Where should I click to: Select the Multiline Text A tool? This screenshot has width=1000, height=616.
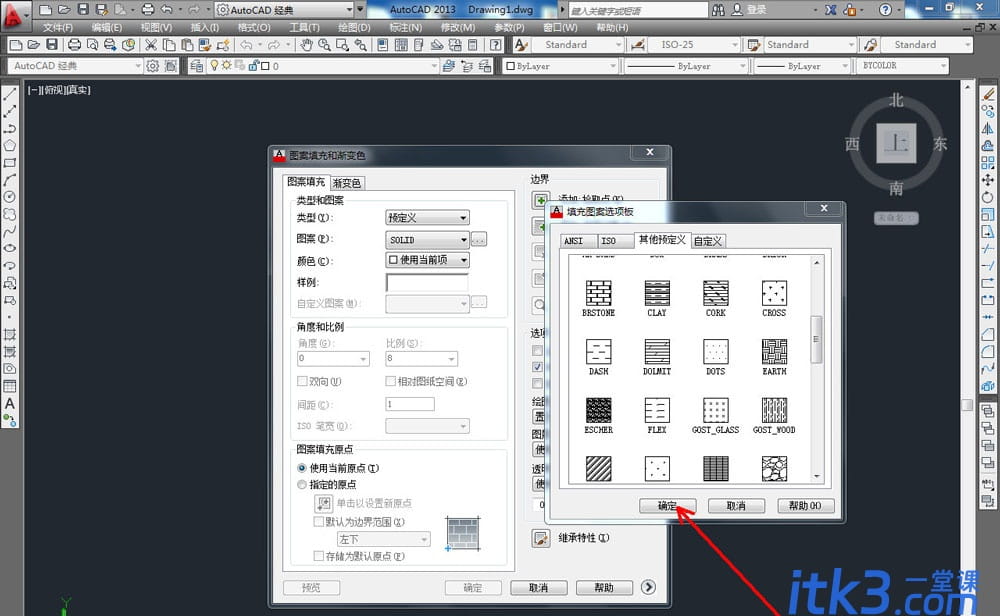pyautogui.click(x=10, y=404)
